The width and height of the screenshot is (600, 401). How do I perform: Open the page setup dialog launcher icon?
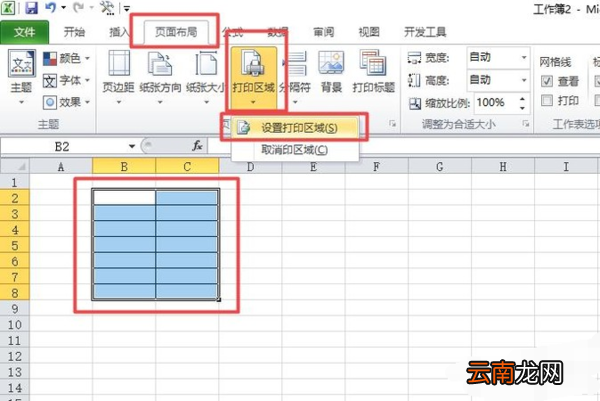tap(392, 123)
